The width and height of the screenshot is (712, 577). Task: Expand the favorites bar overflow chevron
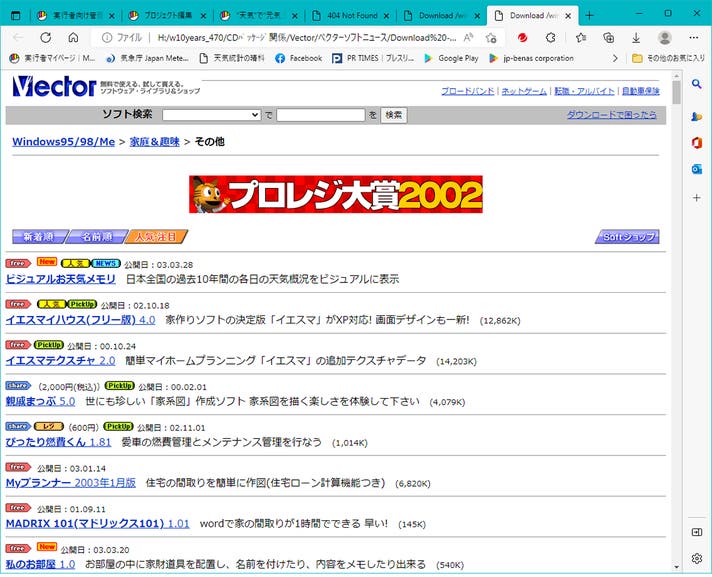pyautogui.click(x=615, y=59)
